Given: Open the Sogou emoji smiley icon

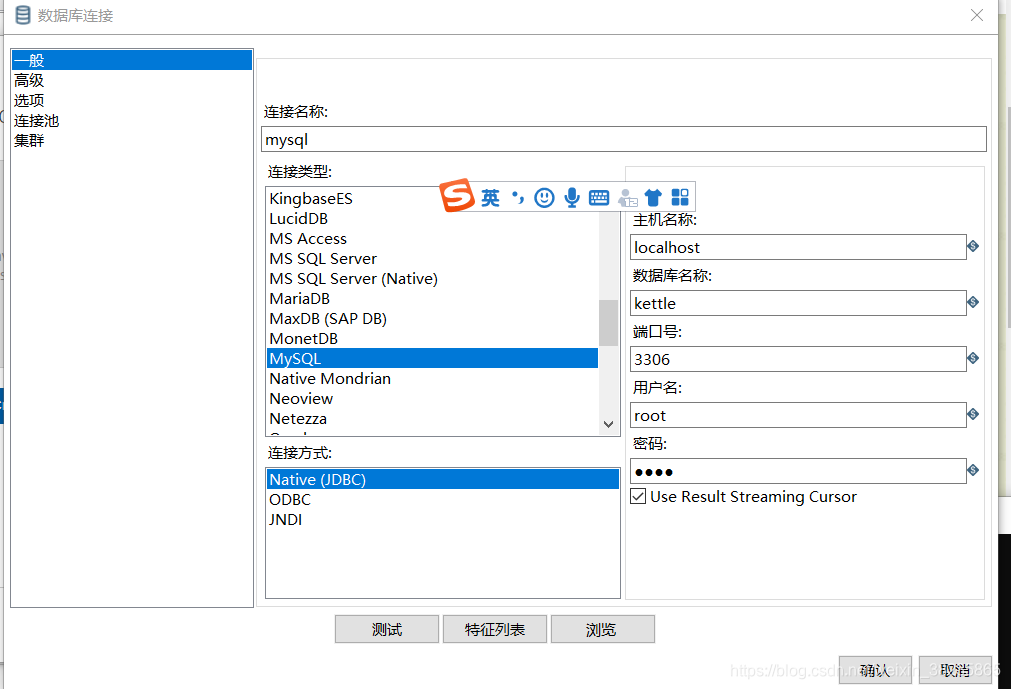Looking at the screenshot, I should click(544, 198).
